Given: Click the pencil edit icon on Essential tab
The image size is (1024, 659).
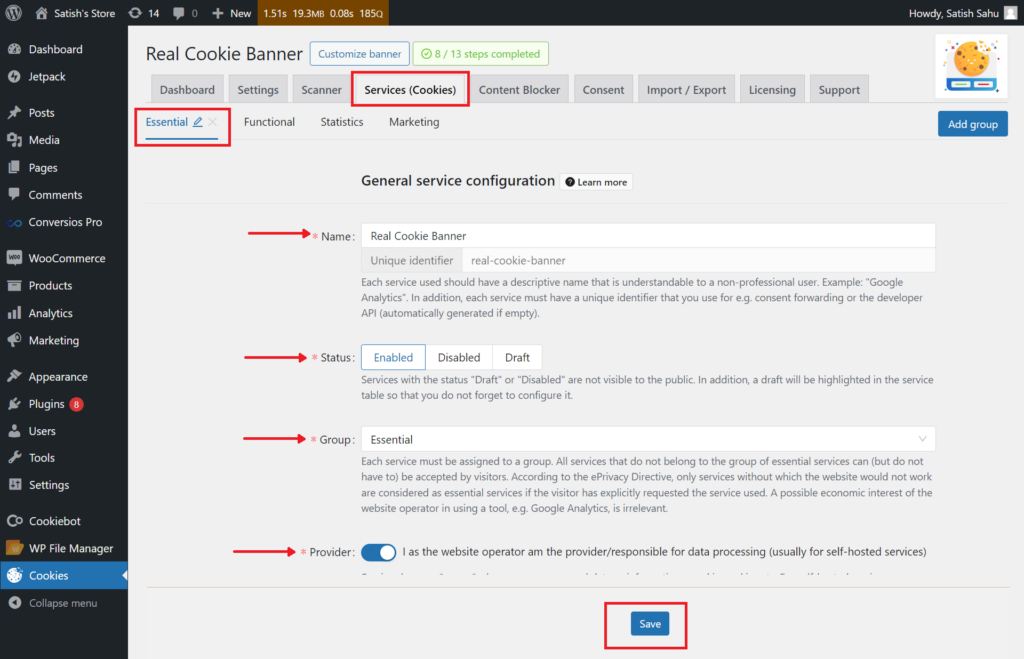Looking at the screenshot, I should [x=197, y=121].
